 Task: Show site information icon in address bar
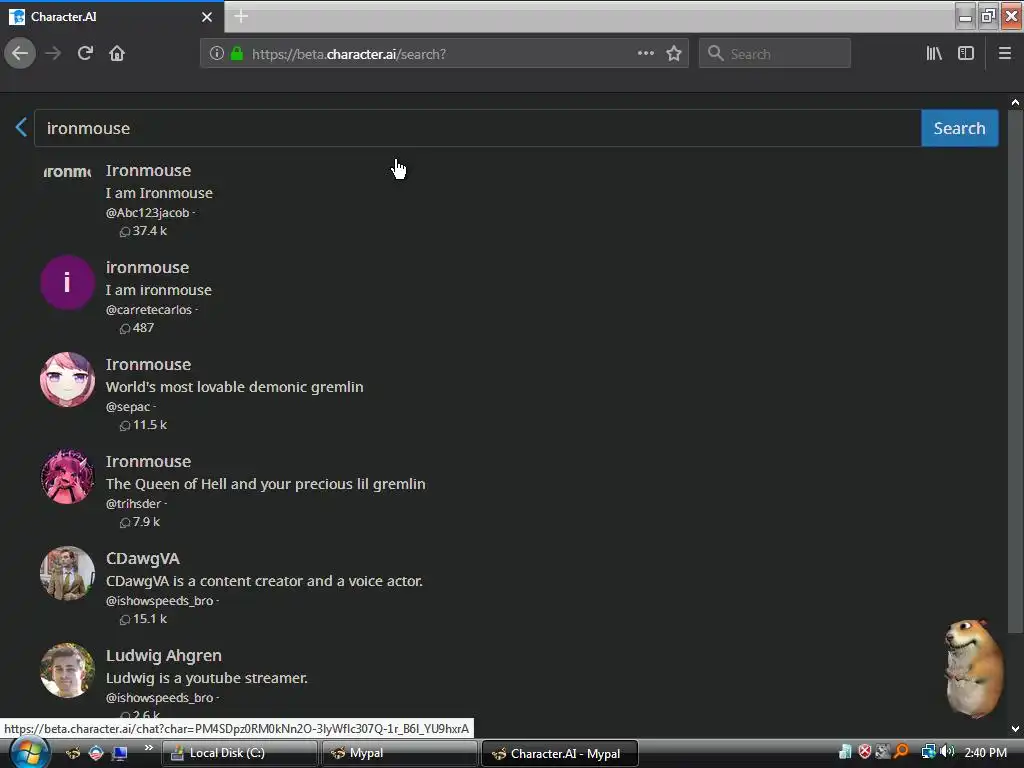pyautogui.click(x=216, y=54)
